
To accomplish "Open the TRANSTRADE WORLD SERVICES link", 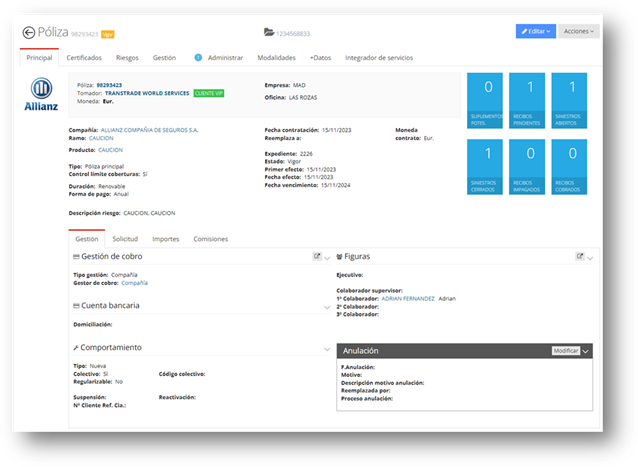I will click(147, 93).
